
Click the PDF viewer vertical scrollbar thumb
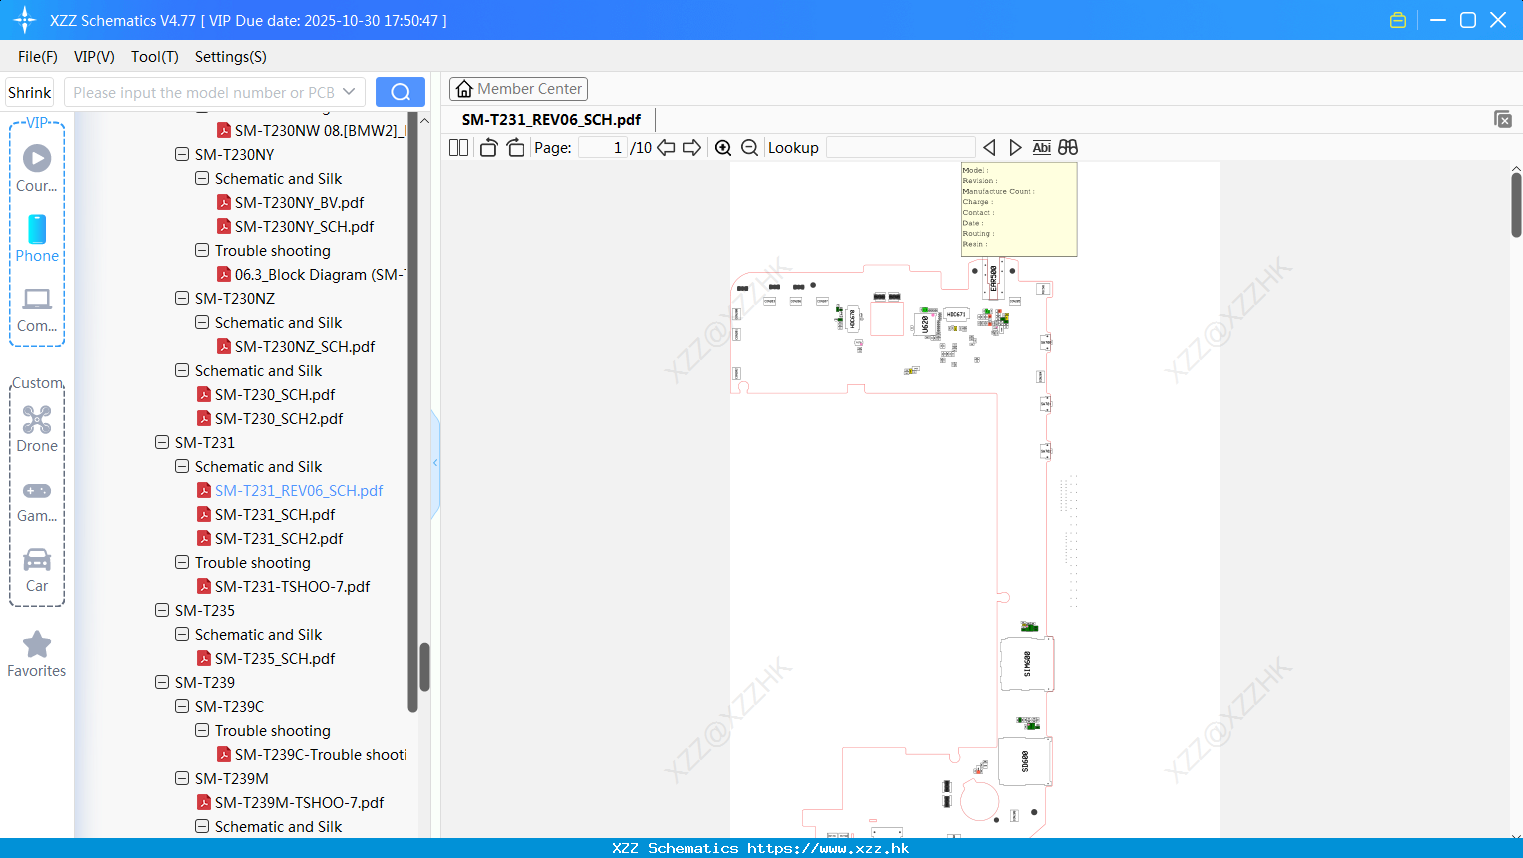click(x=1516, y=205)
